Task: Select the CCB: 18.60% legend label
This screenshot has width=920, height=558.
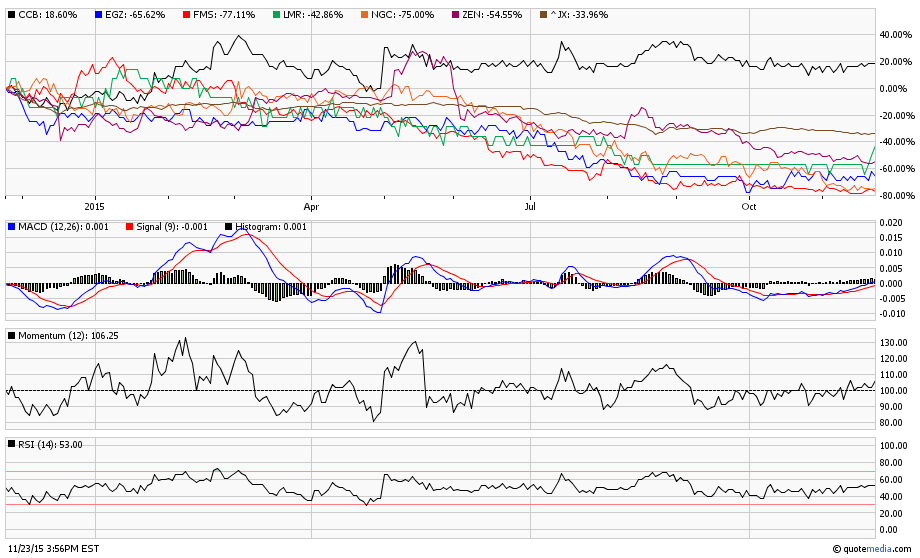Action: pyautogui.click(x=47, y=15)
